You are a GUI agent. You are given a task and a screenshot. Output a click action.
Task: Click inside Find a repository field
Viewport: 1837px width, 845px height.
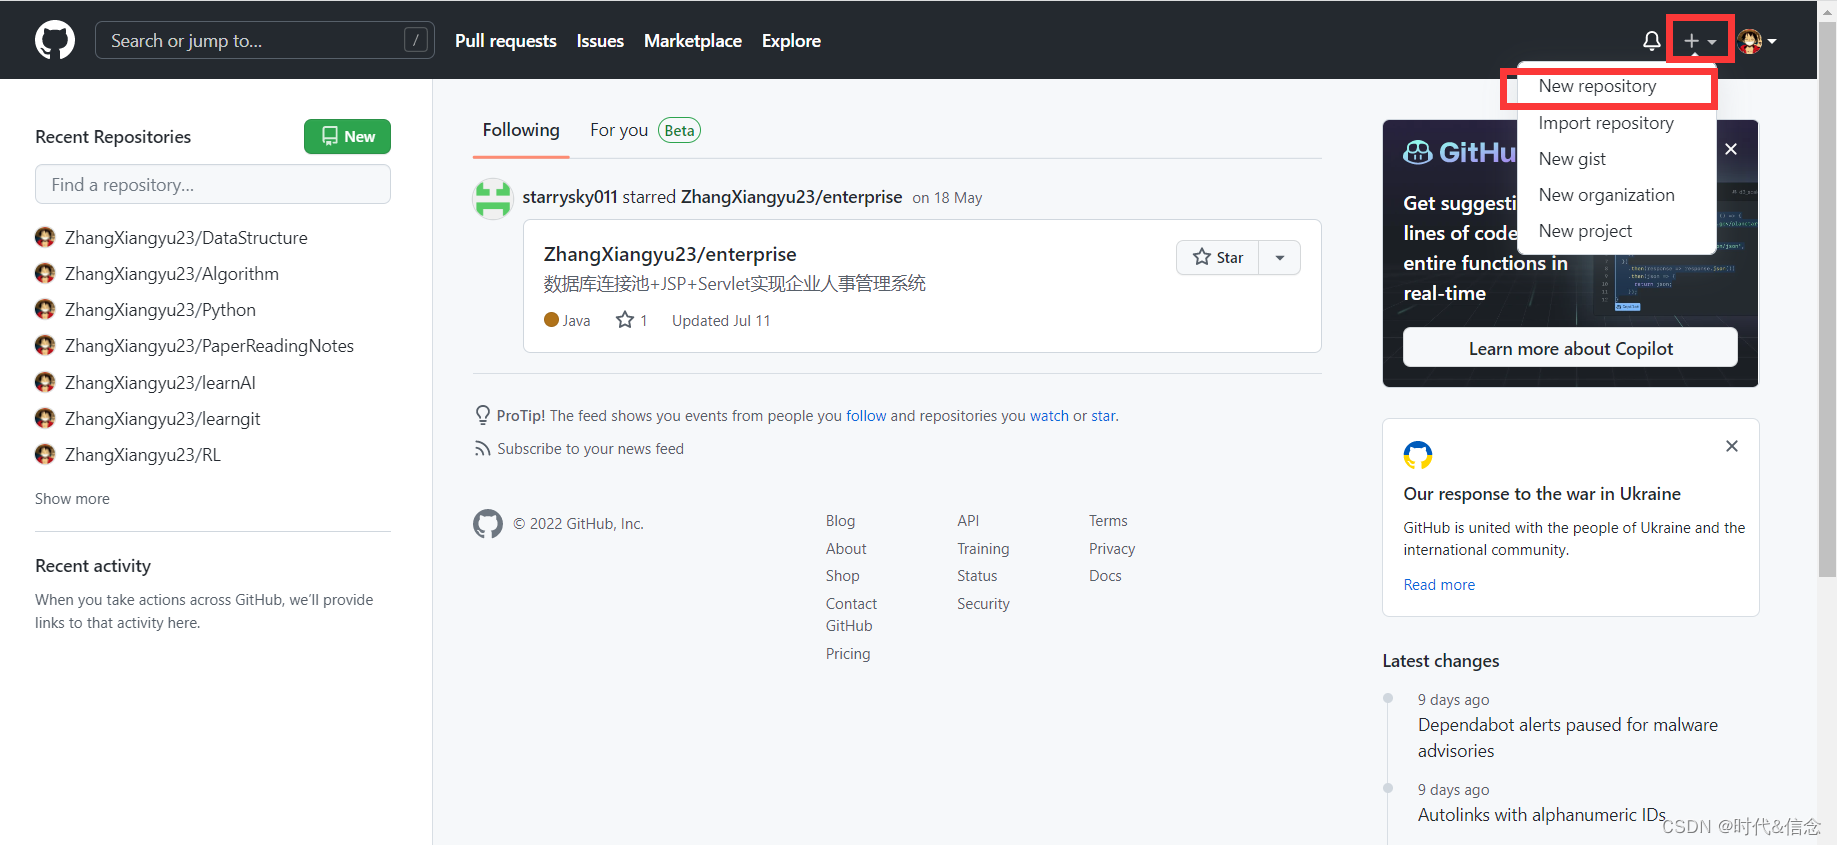point(213,185)
